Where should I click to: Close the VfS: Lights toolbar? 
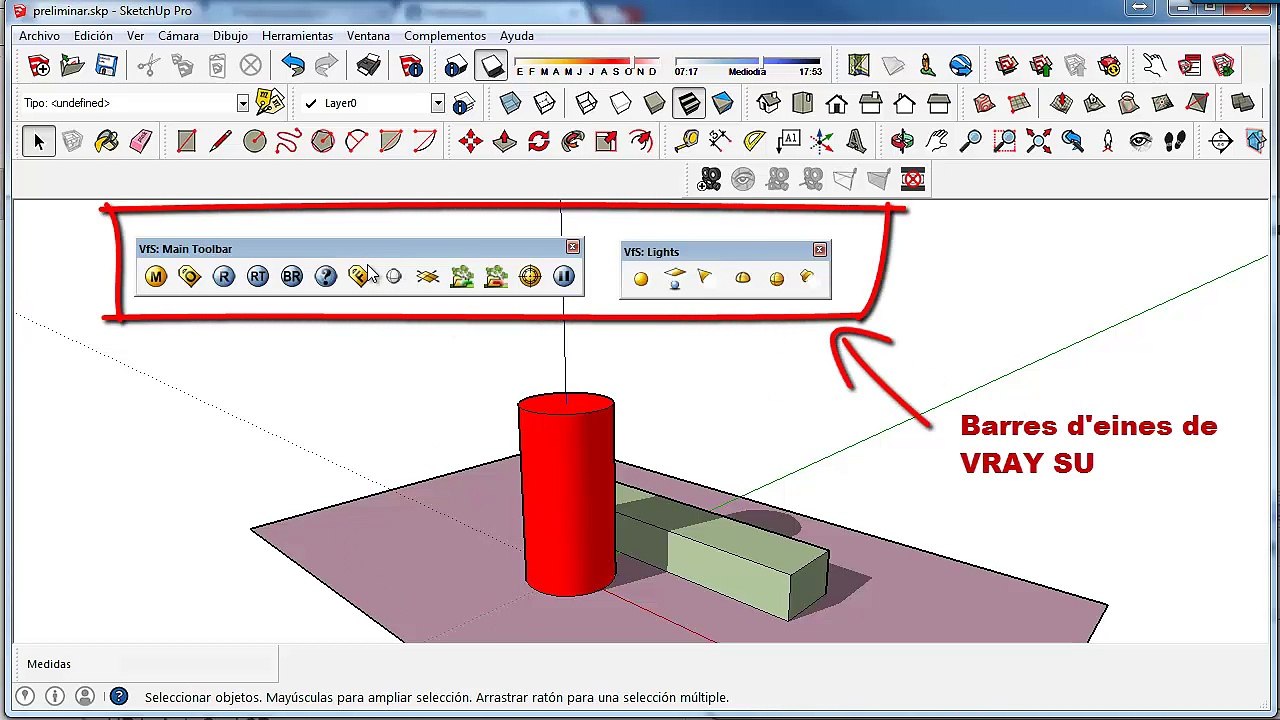[820, 250]
